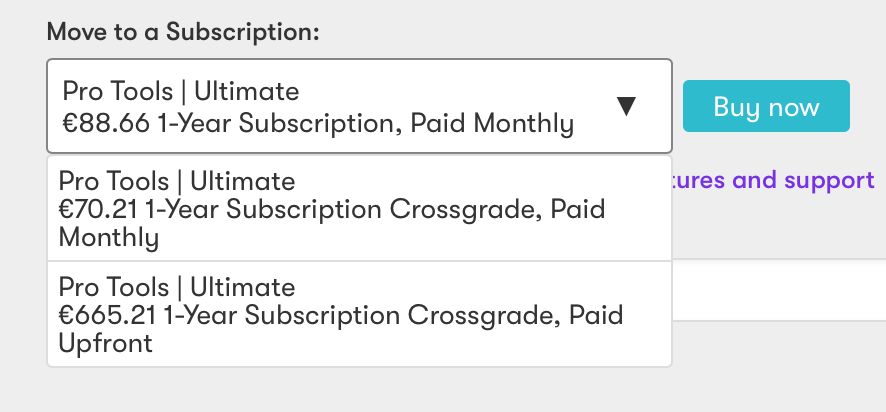886x412 pixels.
Task: Click the €70.21 price text
Action: coord(98,210)
